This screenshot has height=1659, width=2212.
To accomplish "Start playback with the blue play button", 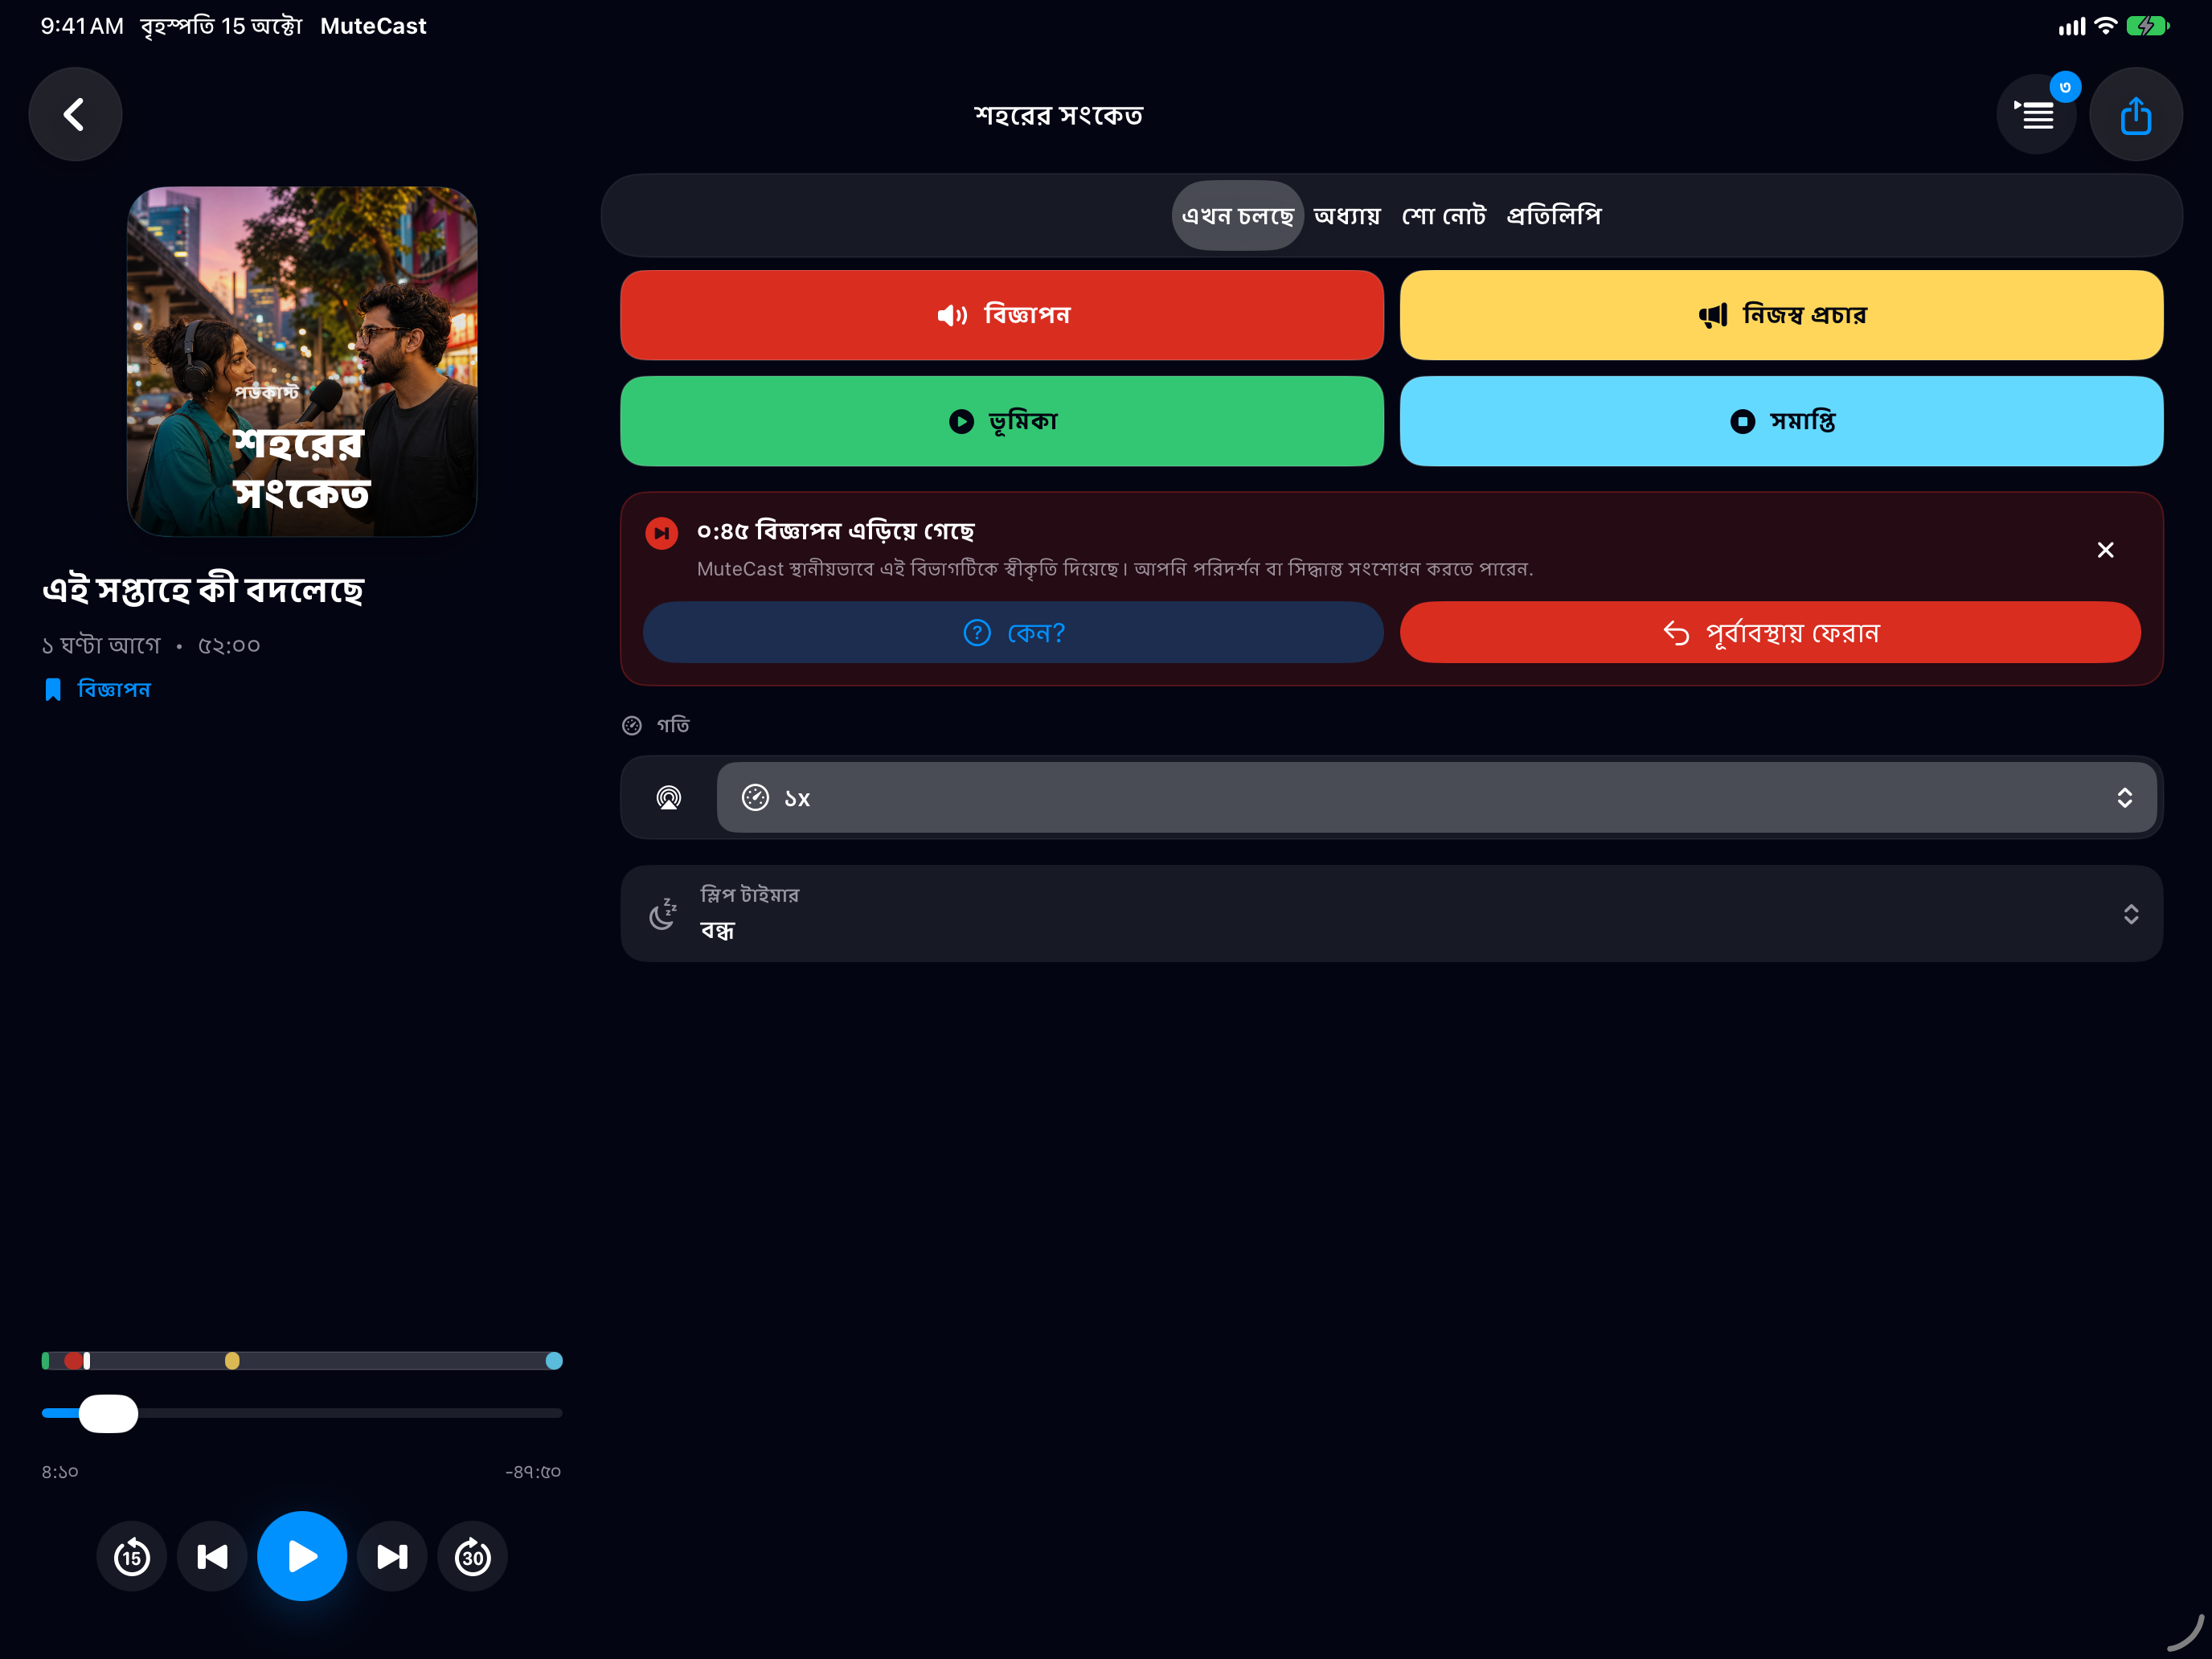I will (x=302, y=1556).
